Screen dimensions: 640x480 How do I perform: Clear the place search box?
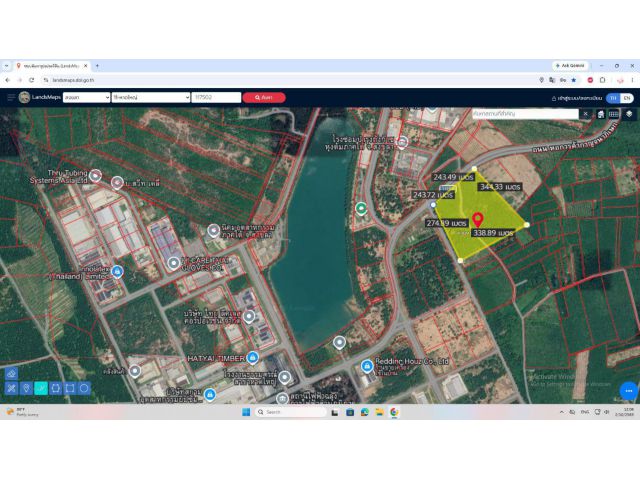pos(585,114)
